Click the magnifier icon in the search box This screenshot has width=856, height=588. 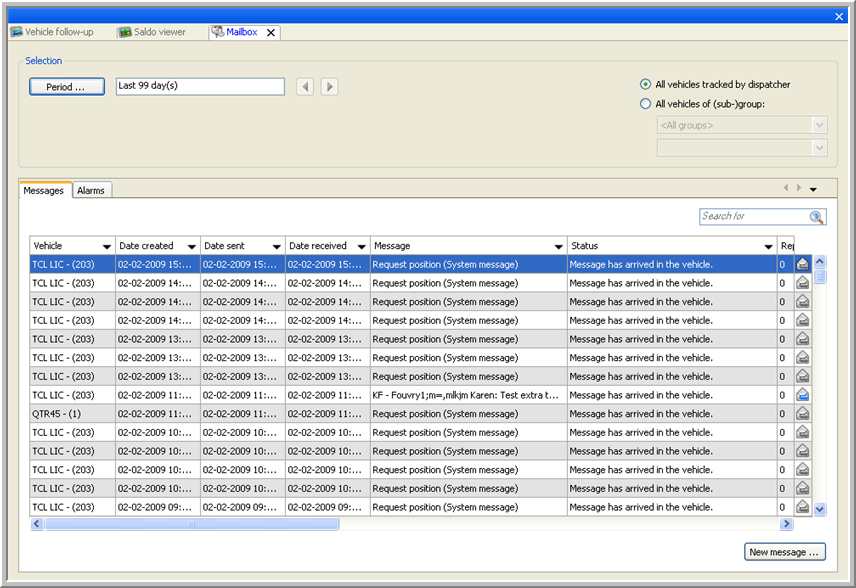click(816, 217)
